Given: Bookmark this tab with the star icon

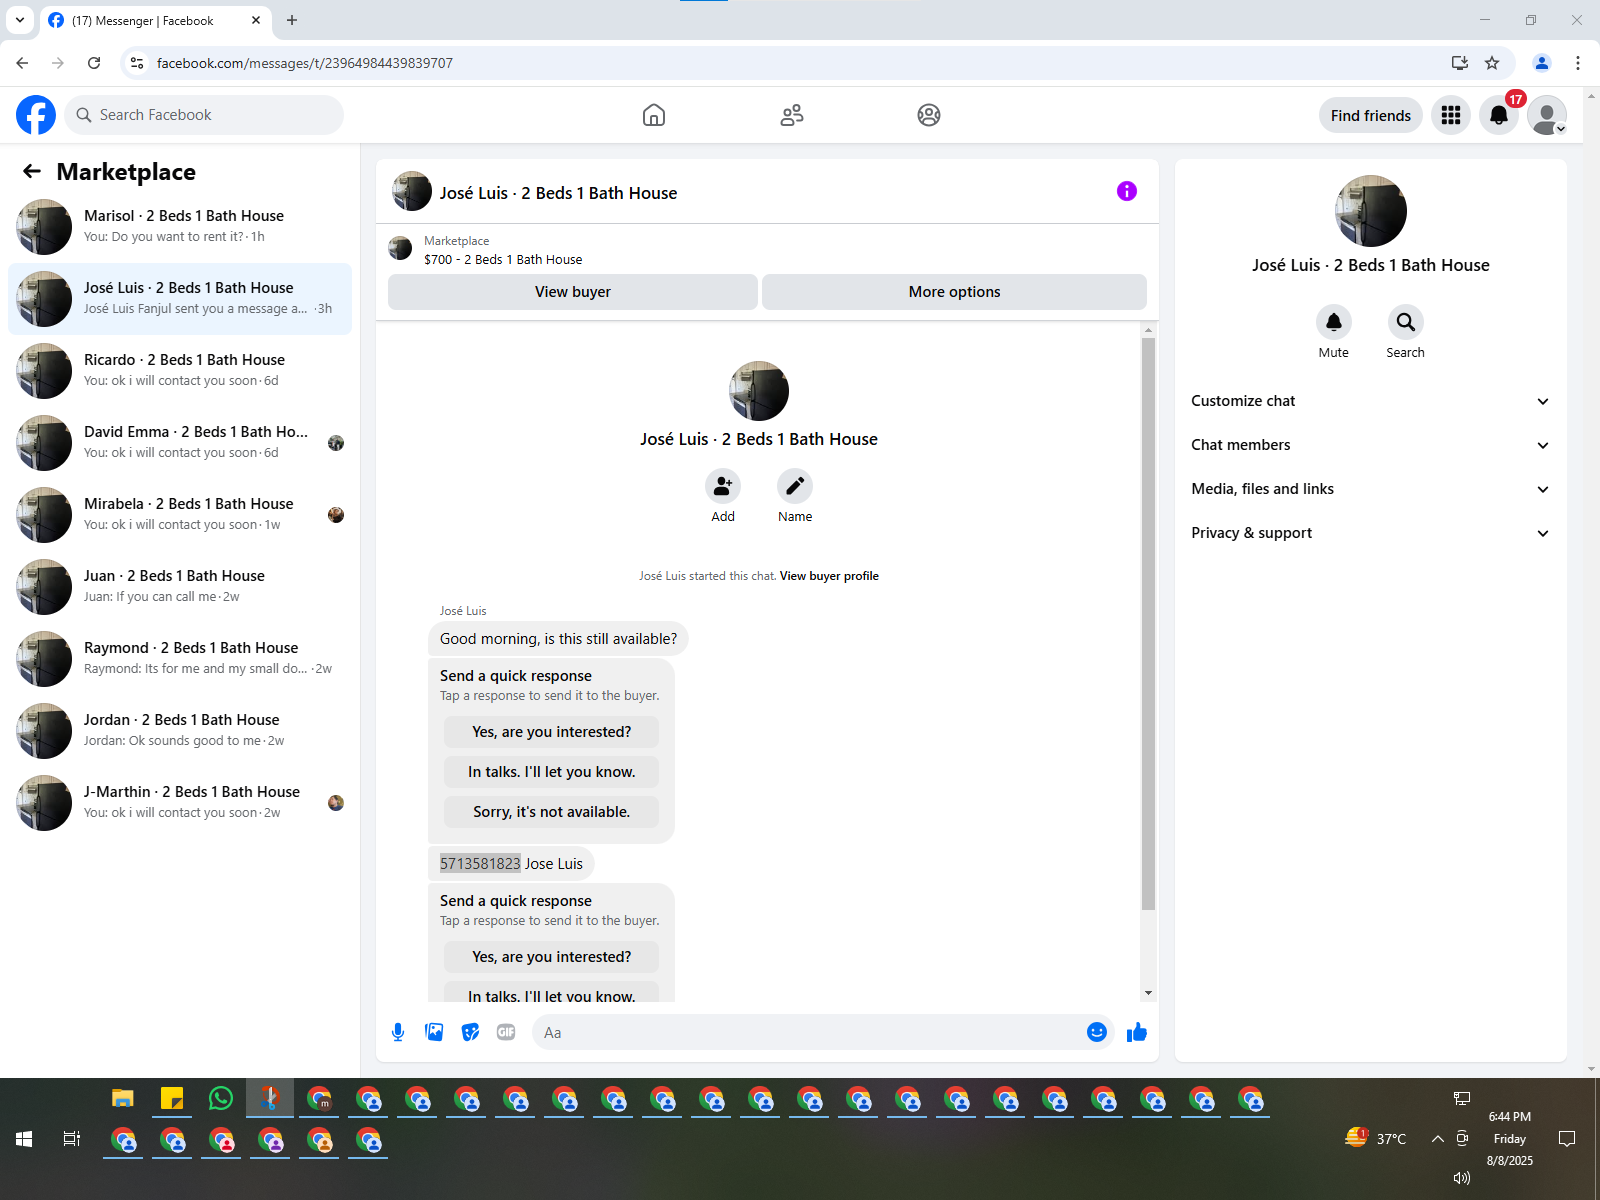Looking at the screenshot, I should pyautogui.click(x=1492, y=63).
